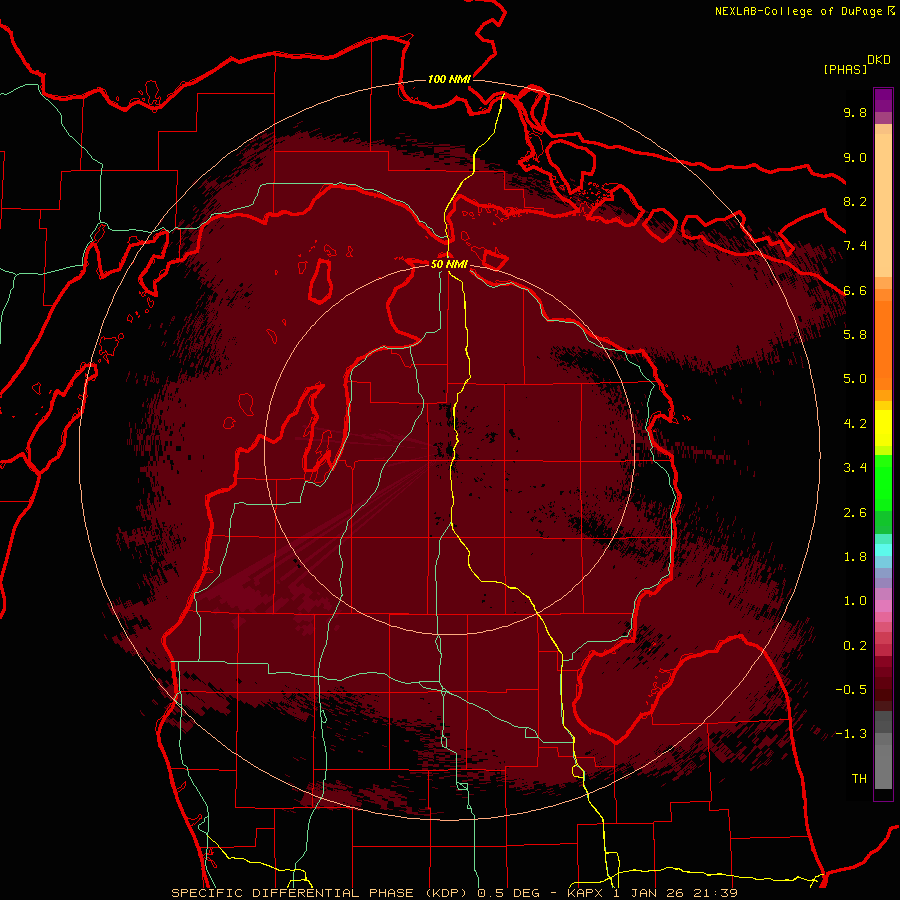Click the 6.6 scale value

(x=855, y=290)
